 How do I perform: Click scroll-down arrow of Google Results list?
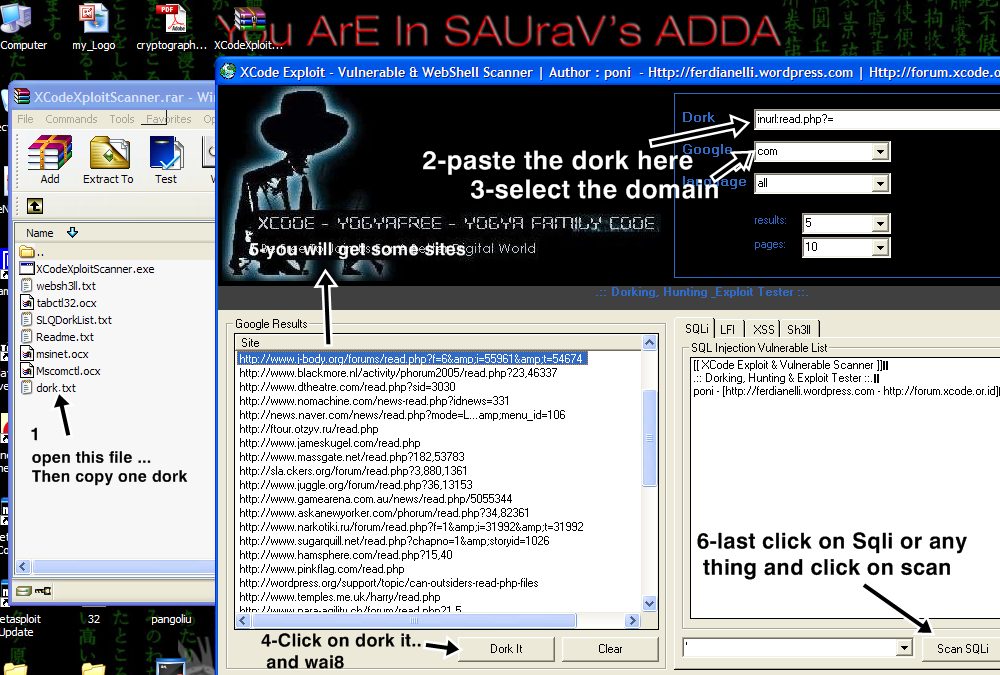649,603
